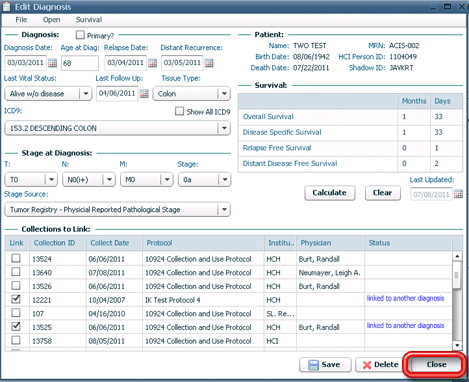The image size is (469, 382).
Task: Click the collections list scrollbar thumb
Action: 457,275
